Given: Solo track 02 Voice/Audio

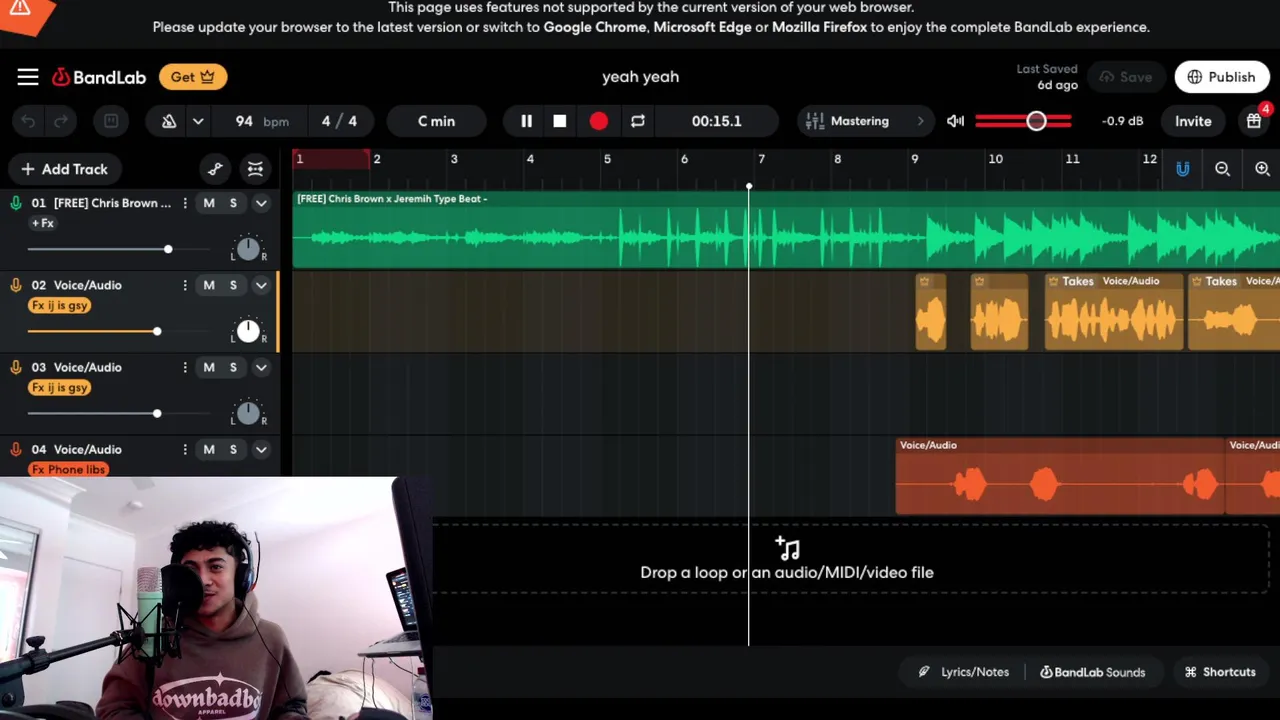Looking at the screenshot, I should (x=233, y=285).
